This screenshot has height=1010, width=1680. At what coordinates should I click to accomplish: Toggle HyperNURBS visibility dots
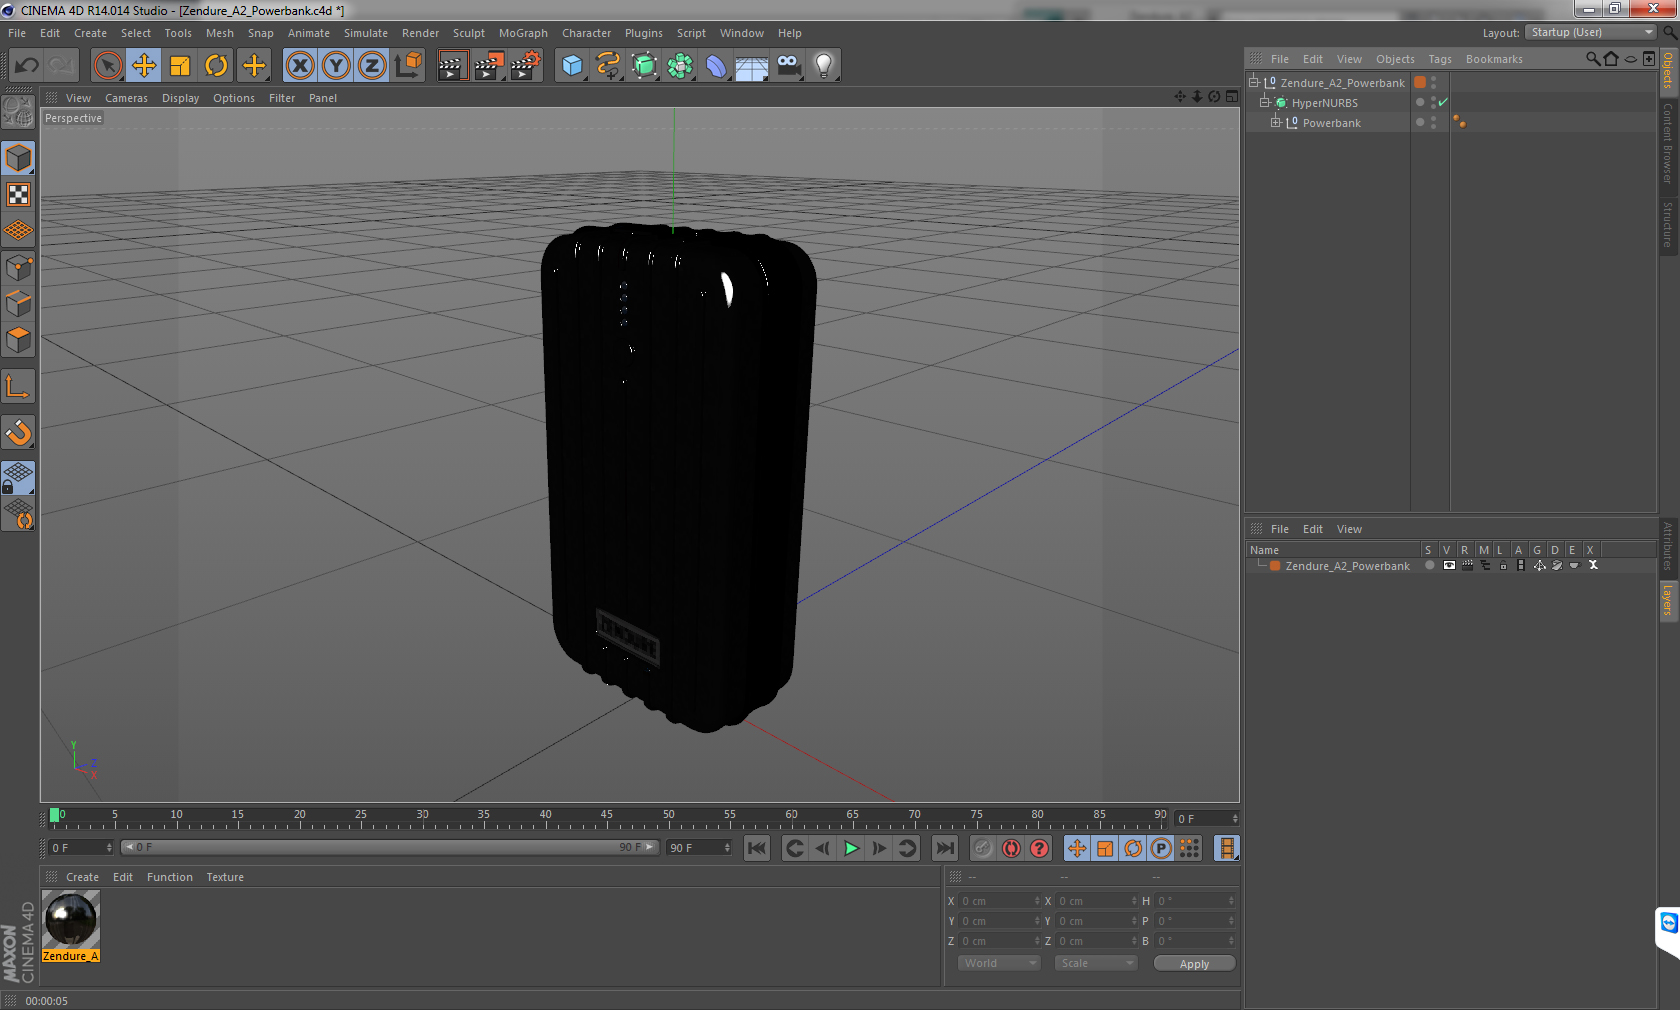click(x=1433, y=102)
